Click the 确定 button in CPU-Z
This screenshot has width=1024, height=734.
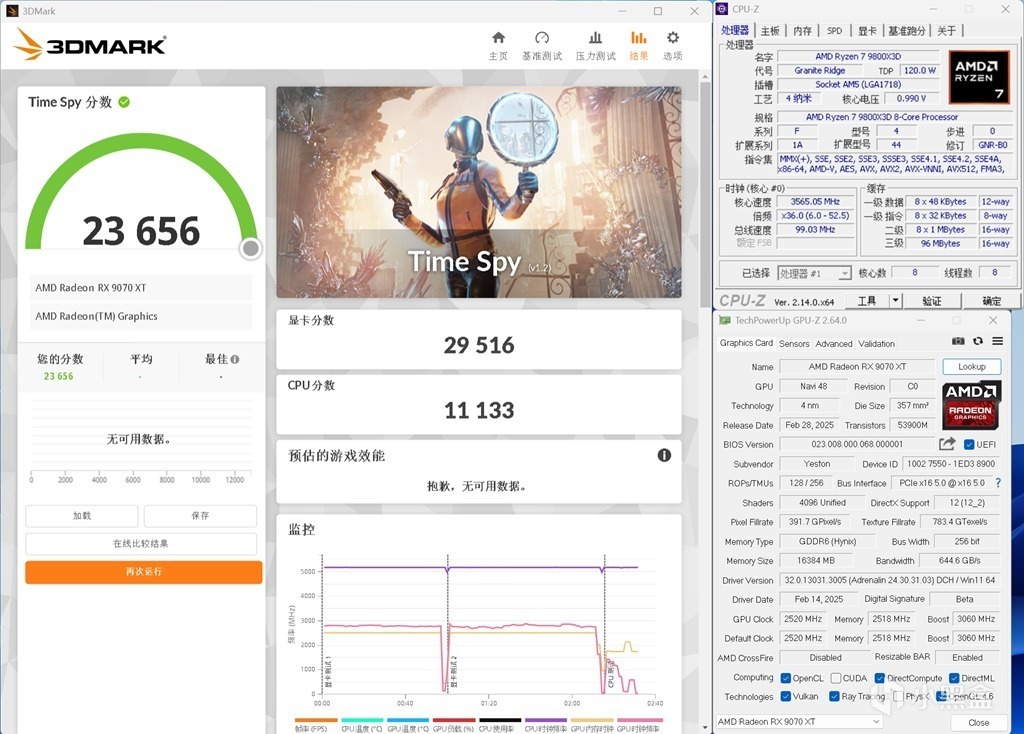pos(991,300)
